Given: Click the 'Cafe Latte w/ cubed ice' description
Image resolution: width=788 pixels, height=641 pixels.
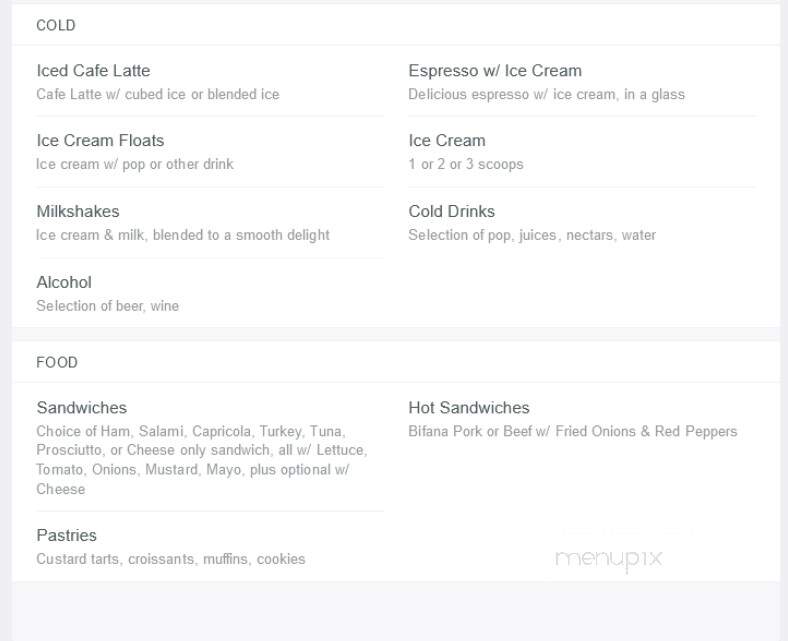Looking at the screenshot, I should (x=158, y=94).
